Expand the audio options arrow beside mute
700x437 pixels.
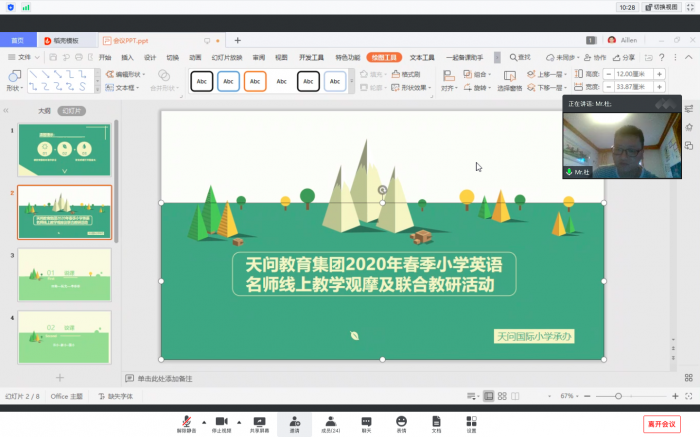tap(203, 421)
